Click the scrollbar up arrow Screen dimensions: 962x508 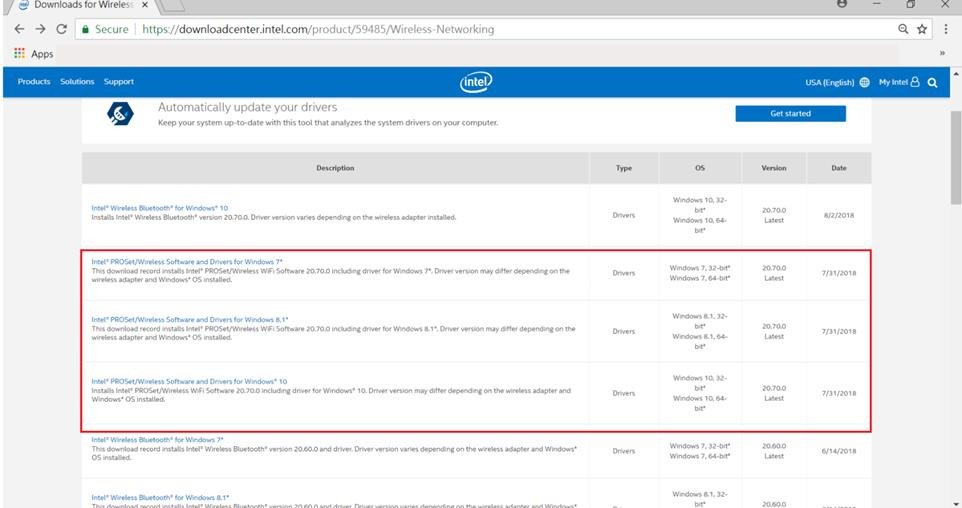(956, 74)
